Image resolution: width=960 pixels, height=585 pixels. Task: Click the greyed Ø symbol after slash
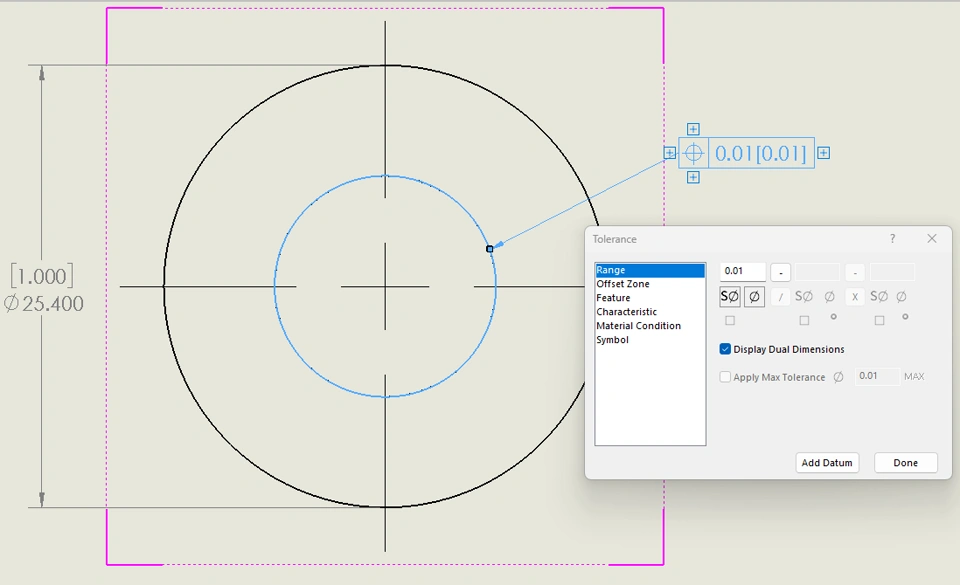click(x=830, y=297)
